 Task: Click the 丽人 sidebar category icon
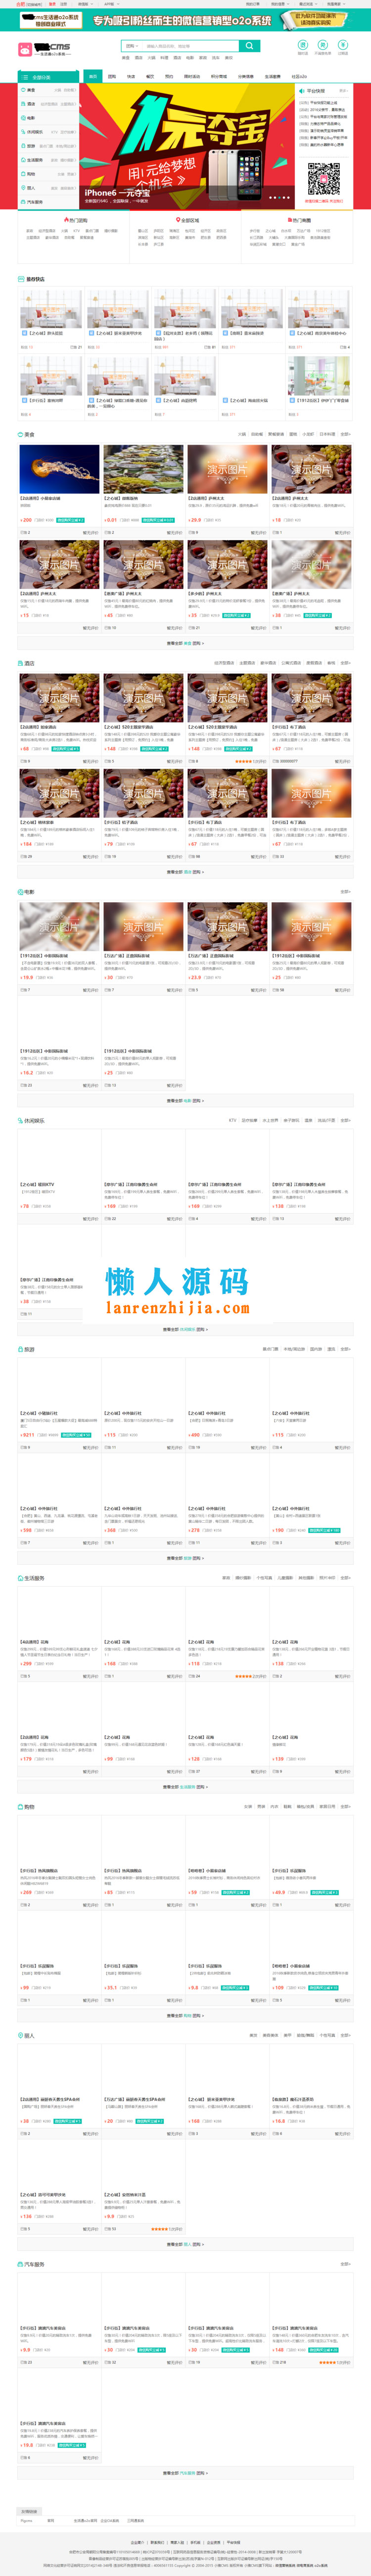coord(23,188)
